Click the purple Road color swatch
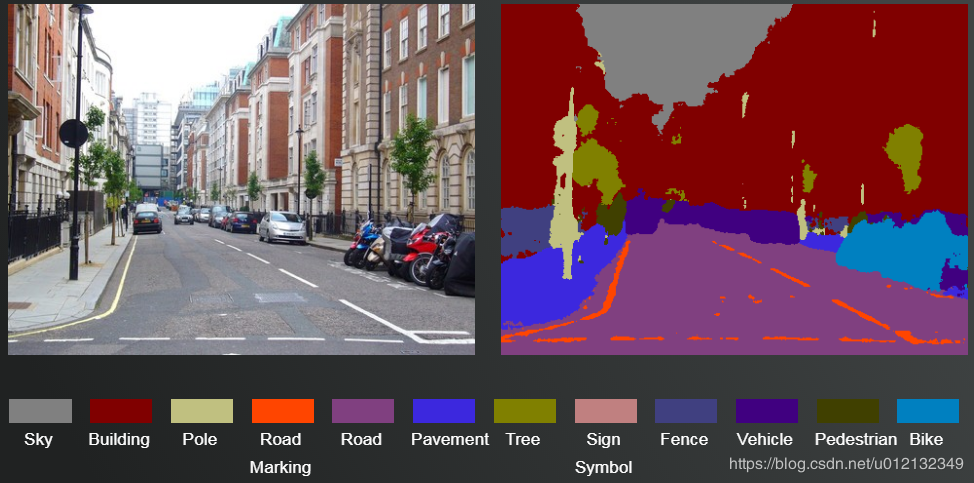 [363, 411]
